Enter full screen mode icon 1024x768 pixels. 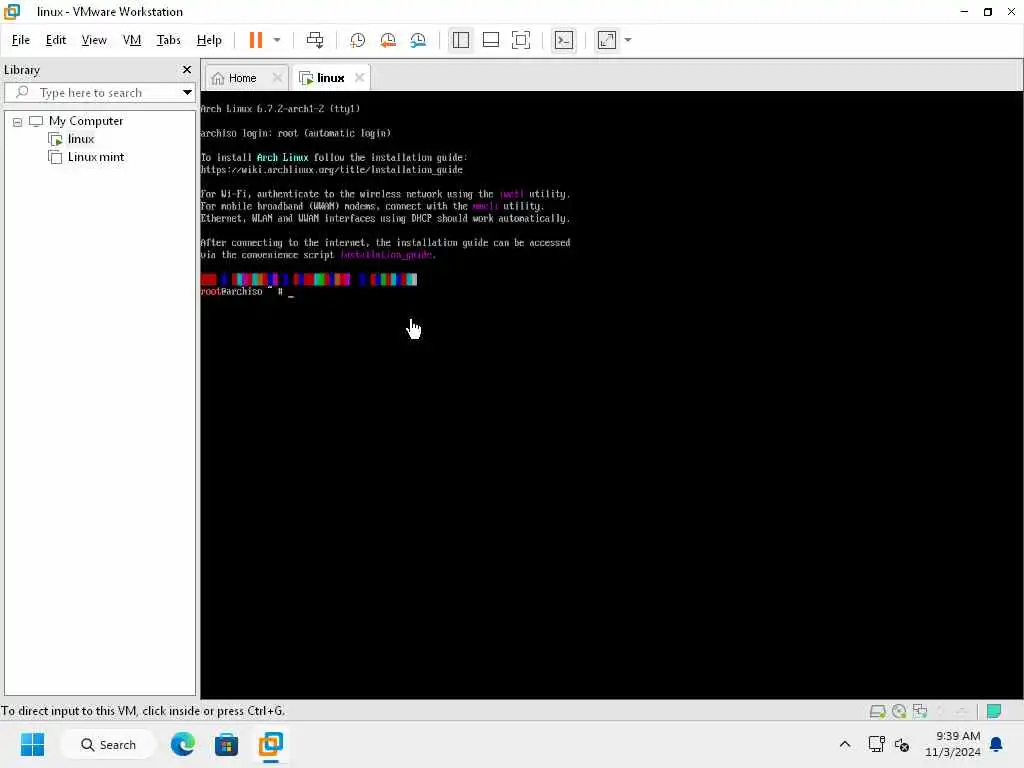point(521,40)
